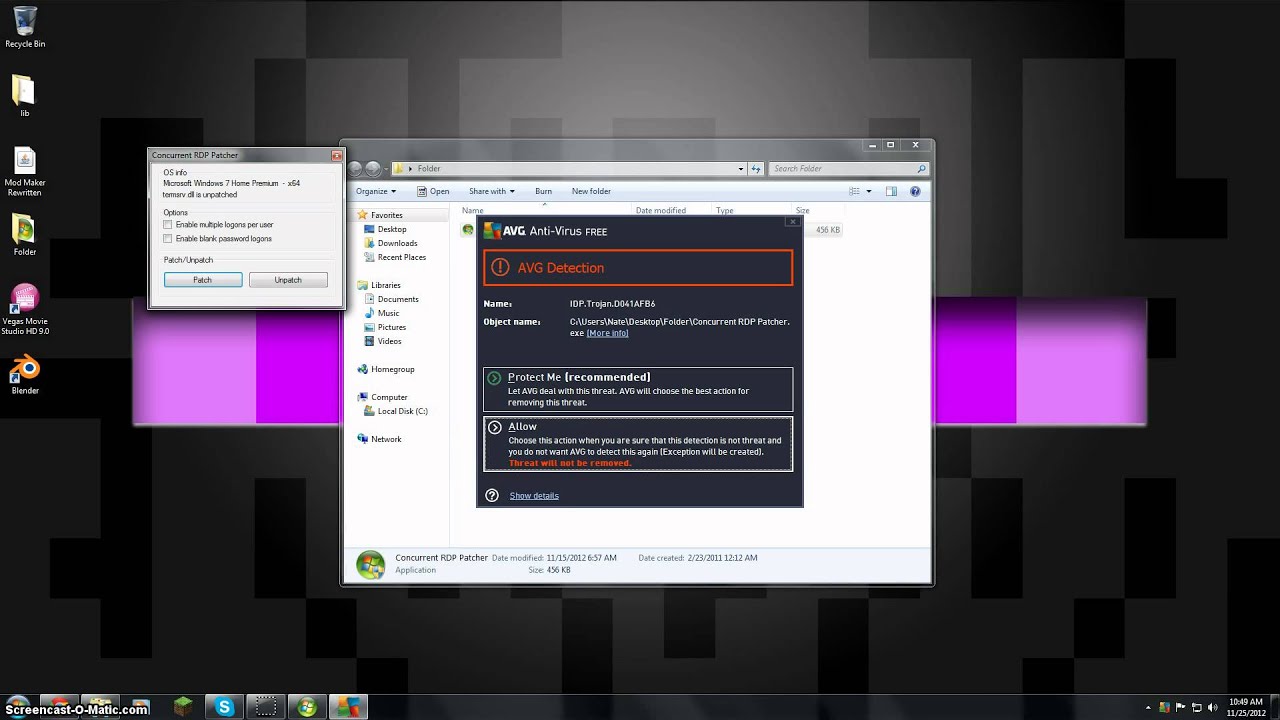Image resolution: width=1280 pixels, height=720 pixels.
Task: Select the Concurrent RDP Patcher file icon
Action: click(467, 230)
